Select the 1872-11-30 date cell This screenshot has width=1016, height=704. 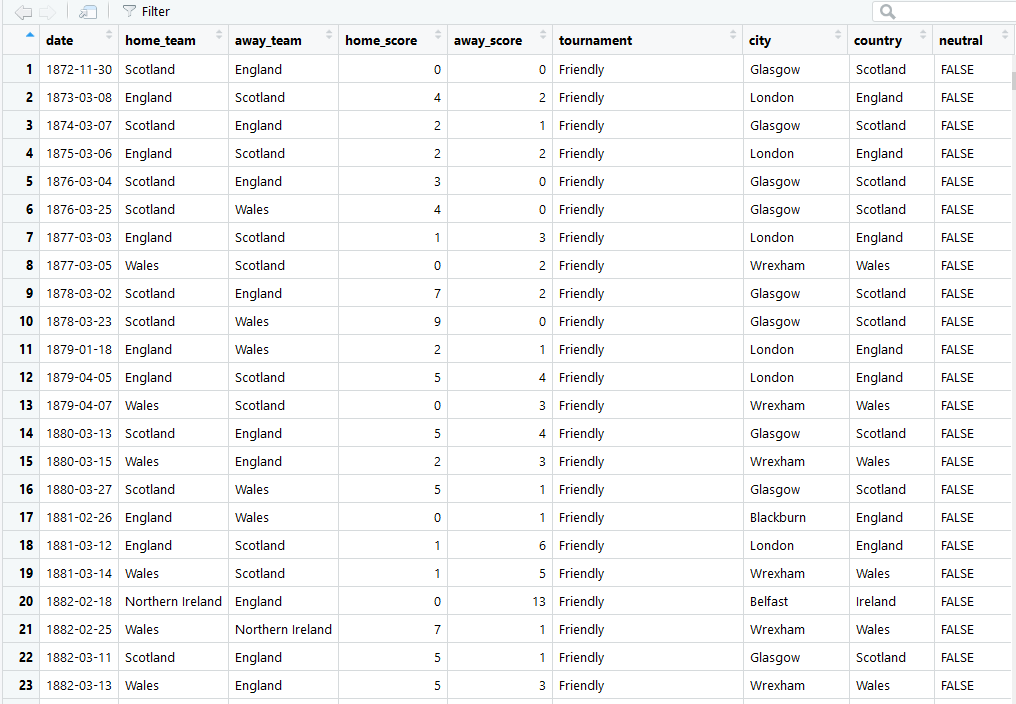(x=79, y=70)
